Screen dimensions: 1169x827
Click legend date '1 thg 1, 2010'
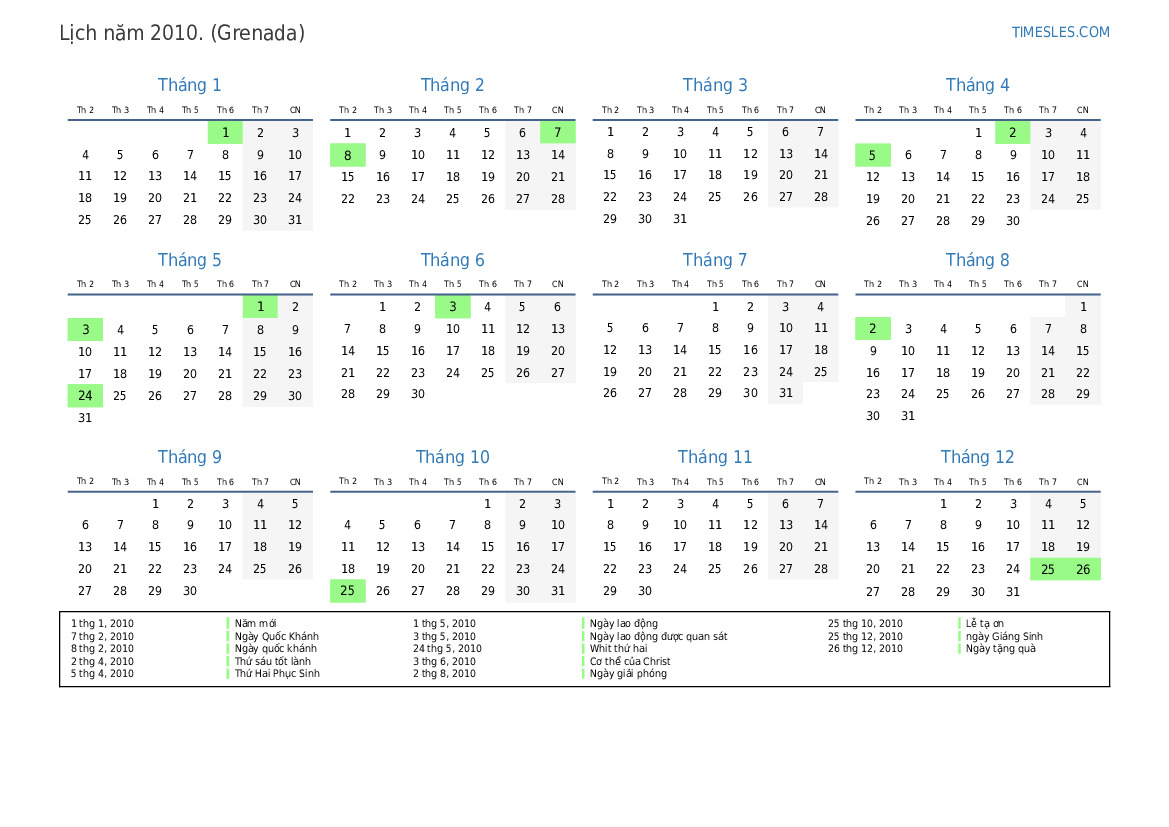102,623
